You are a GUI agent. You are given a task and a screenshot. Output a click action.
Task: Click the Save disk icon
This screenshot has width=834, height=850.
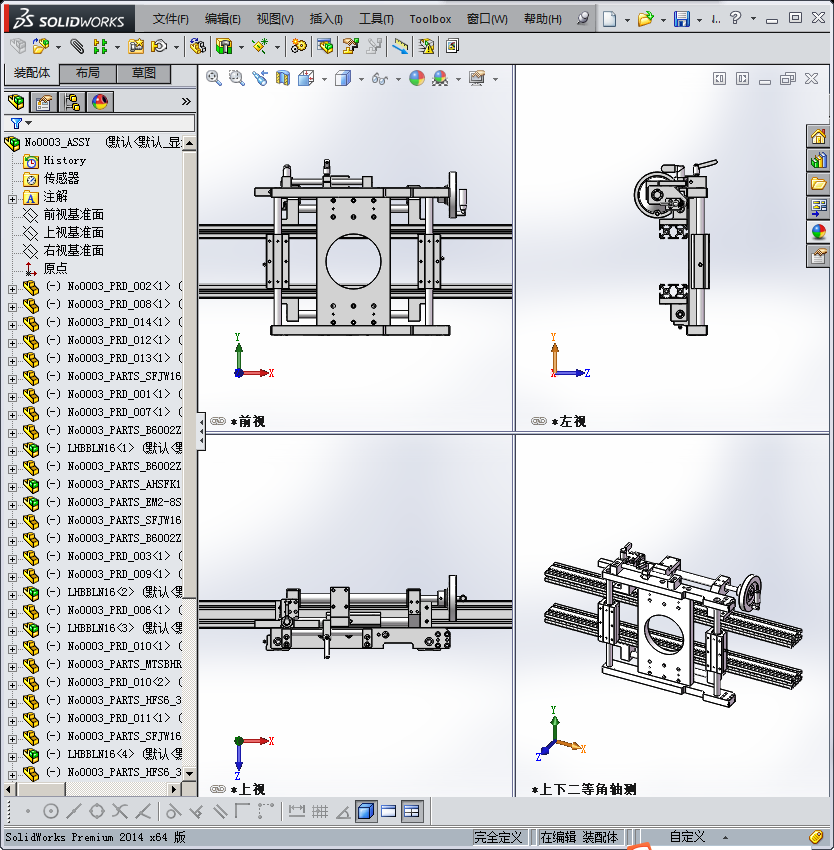(x=682, y=19)
